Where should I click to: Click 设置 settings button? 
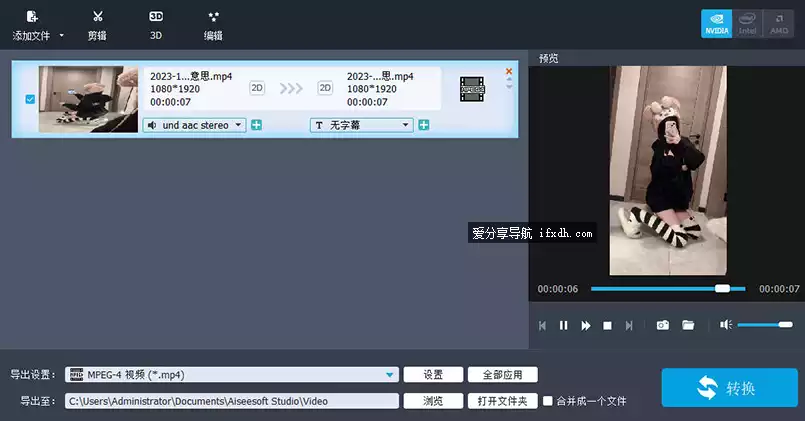tap(433, 375)
